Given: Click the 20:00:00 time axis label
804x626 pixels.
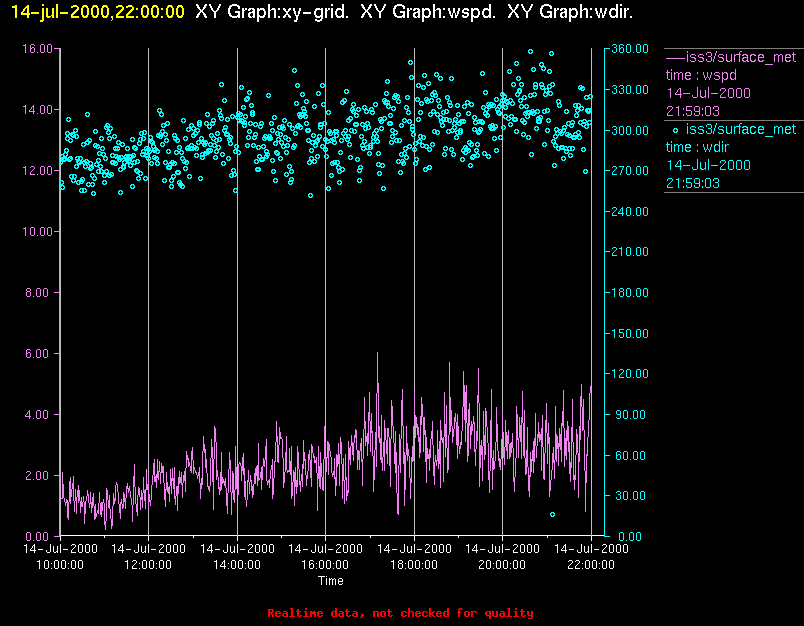Looking at the screenshot, I should (x=502, y=565).
